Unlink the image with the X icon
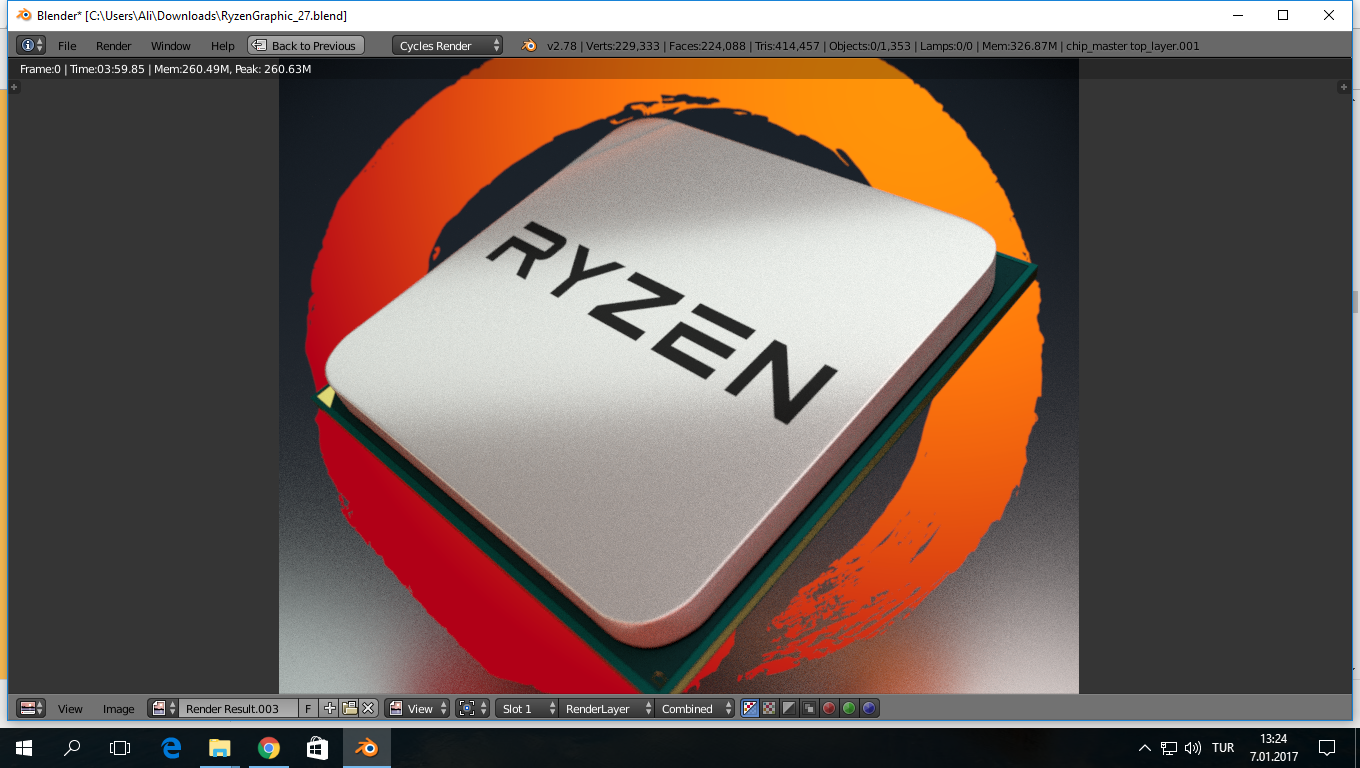Screen dimensions: 1360x768 click(x=368, y=708)
